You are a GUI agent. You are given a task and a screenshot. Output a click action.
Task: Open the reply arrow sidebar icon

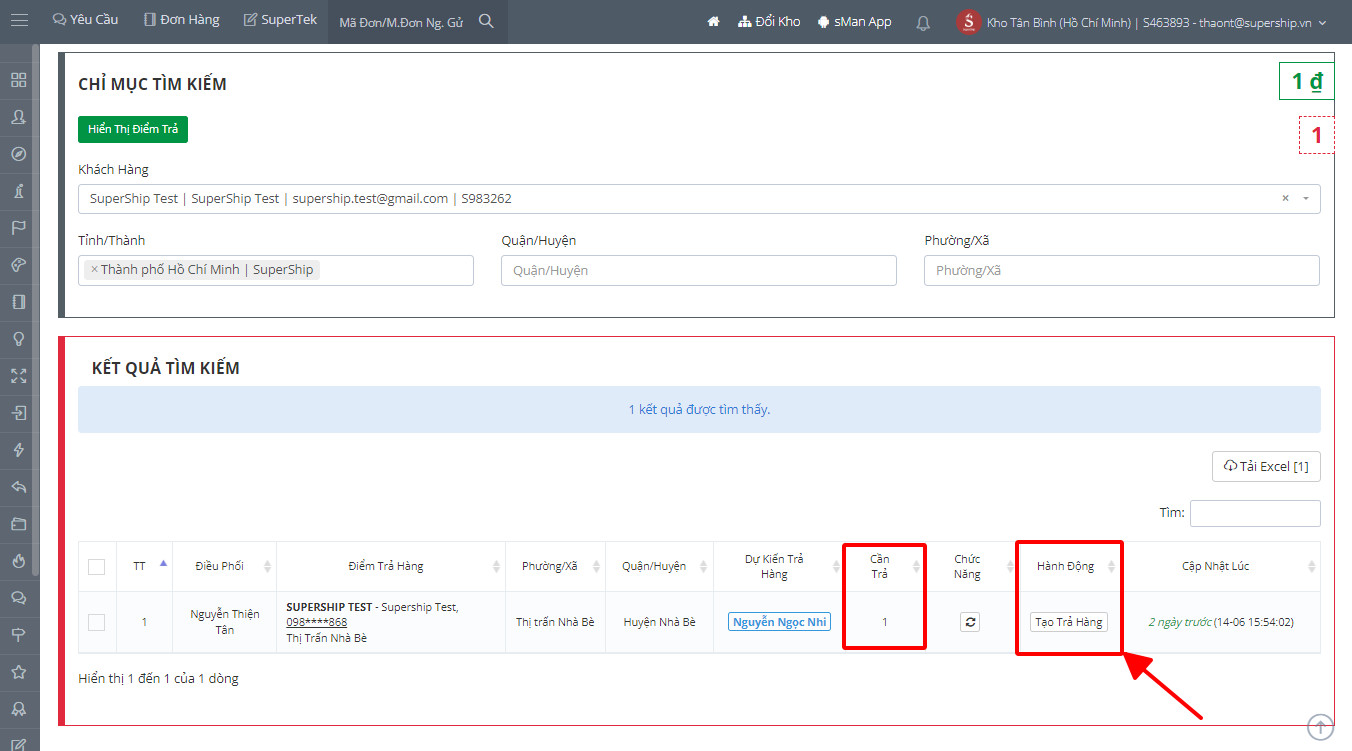[x=18, y=487]
